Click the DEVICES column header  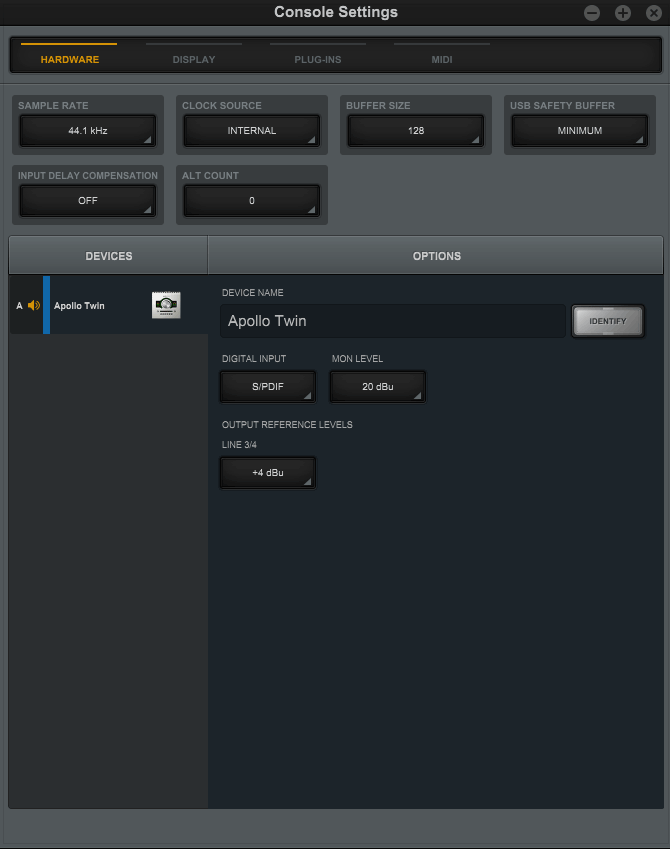108,256
